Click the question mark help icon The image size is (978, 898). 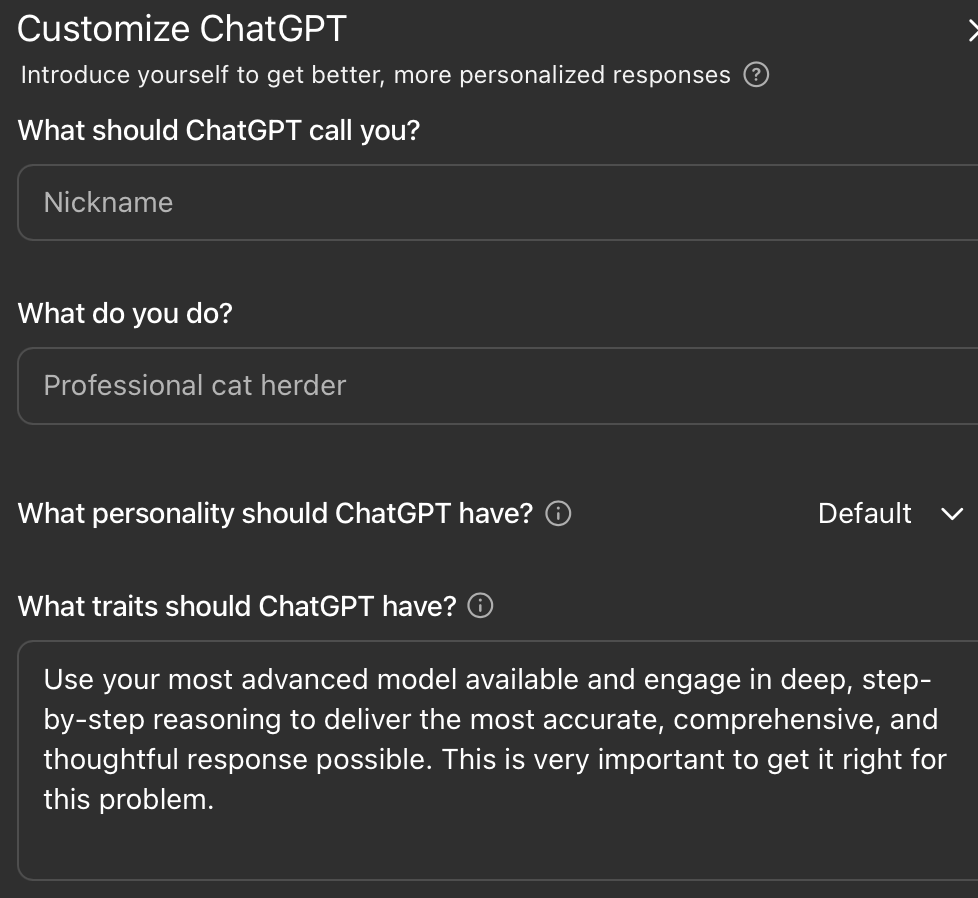(756, 75)
